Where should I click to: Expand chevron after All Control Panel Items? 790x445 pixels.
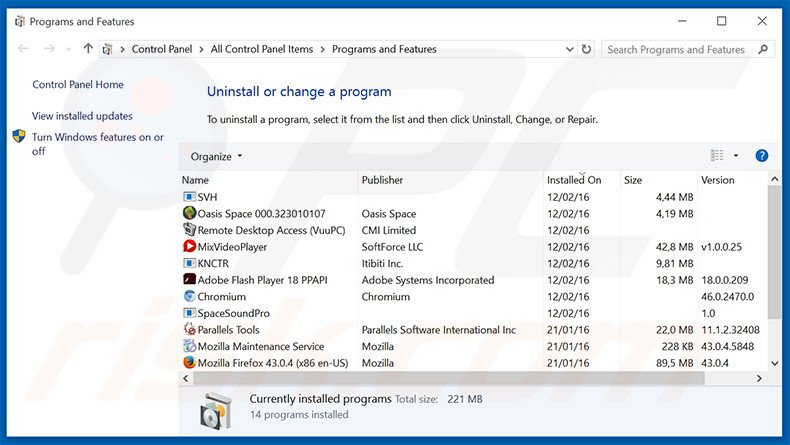coord(322,49)
